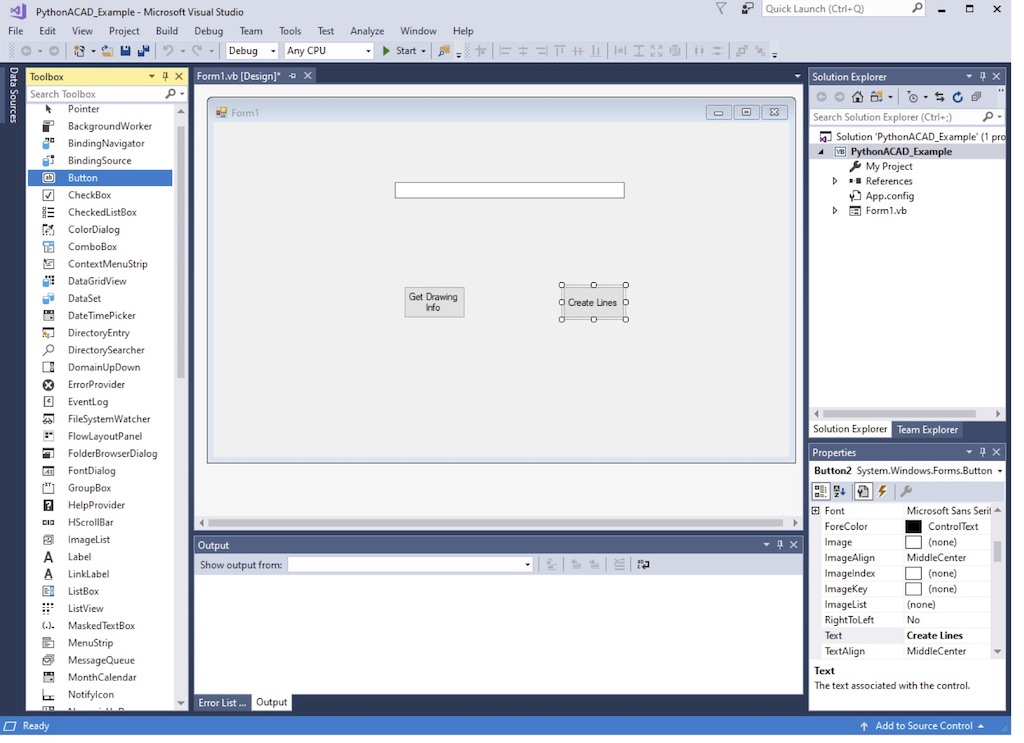Select My Project in Solution Explorer
Viewport: 1024px width, 743px height.
tap(889, 166)
